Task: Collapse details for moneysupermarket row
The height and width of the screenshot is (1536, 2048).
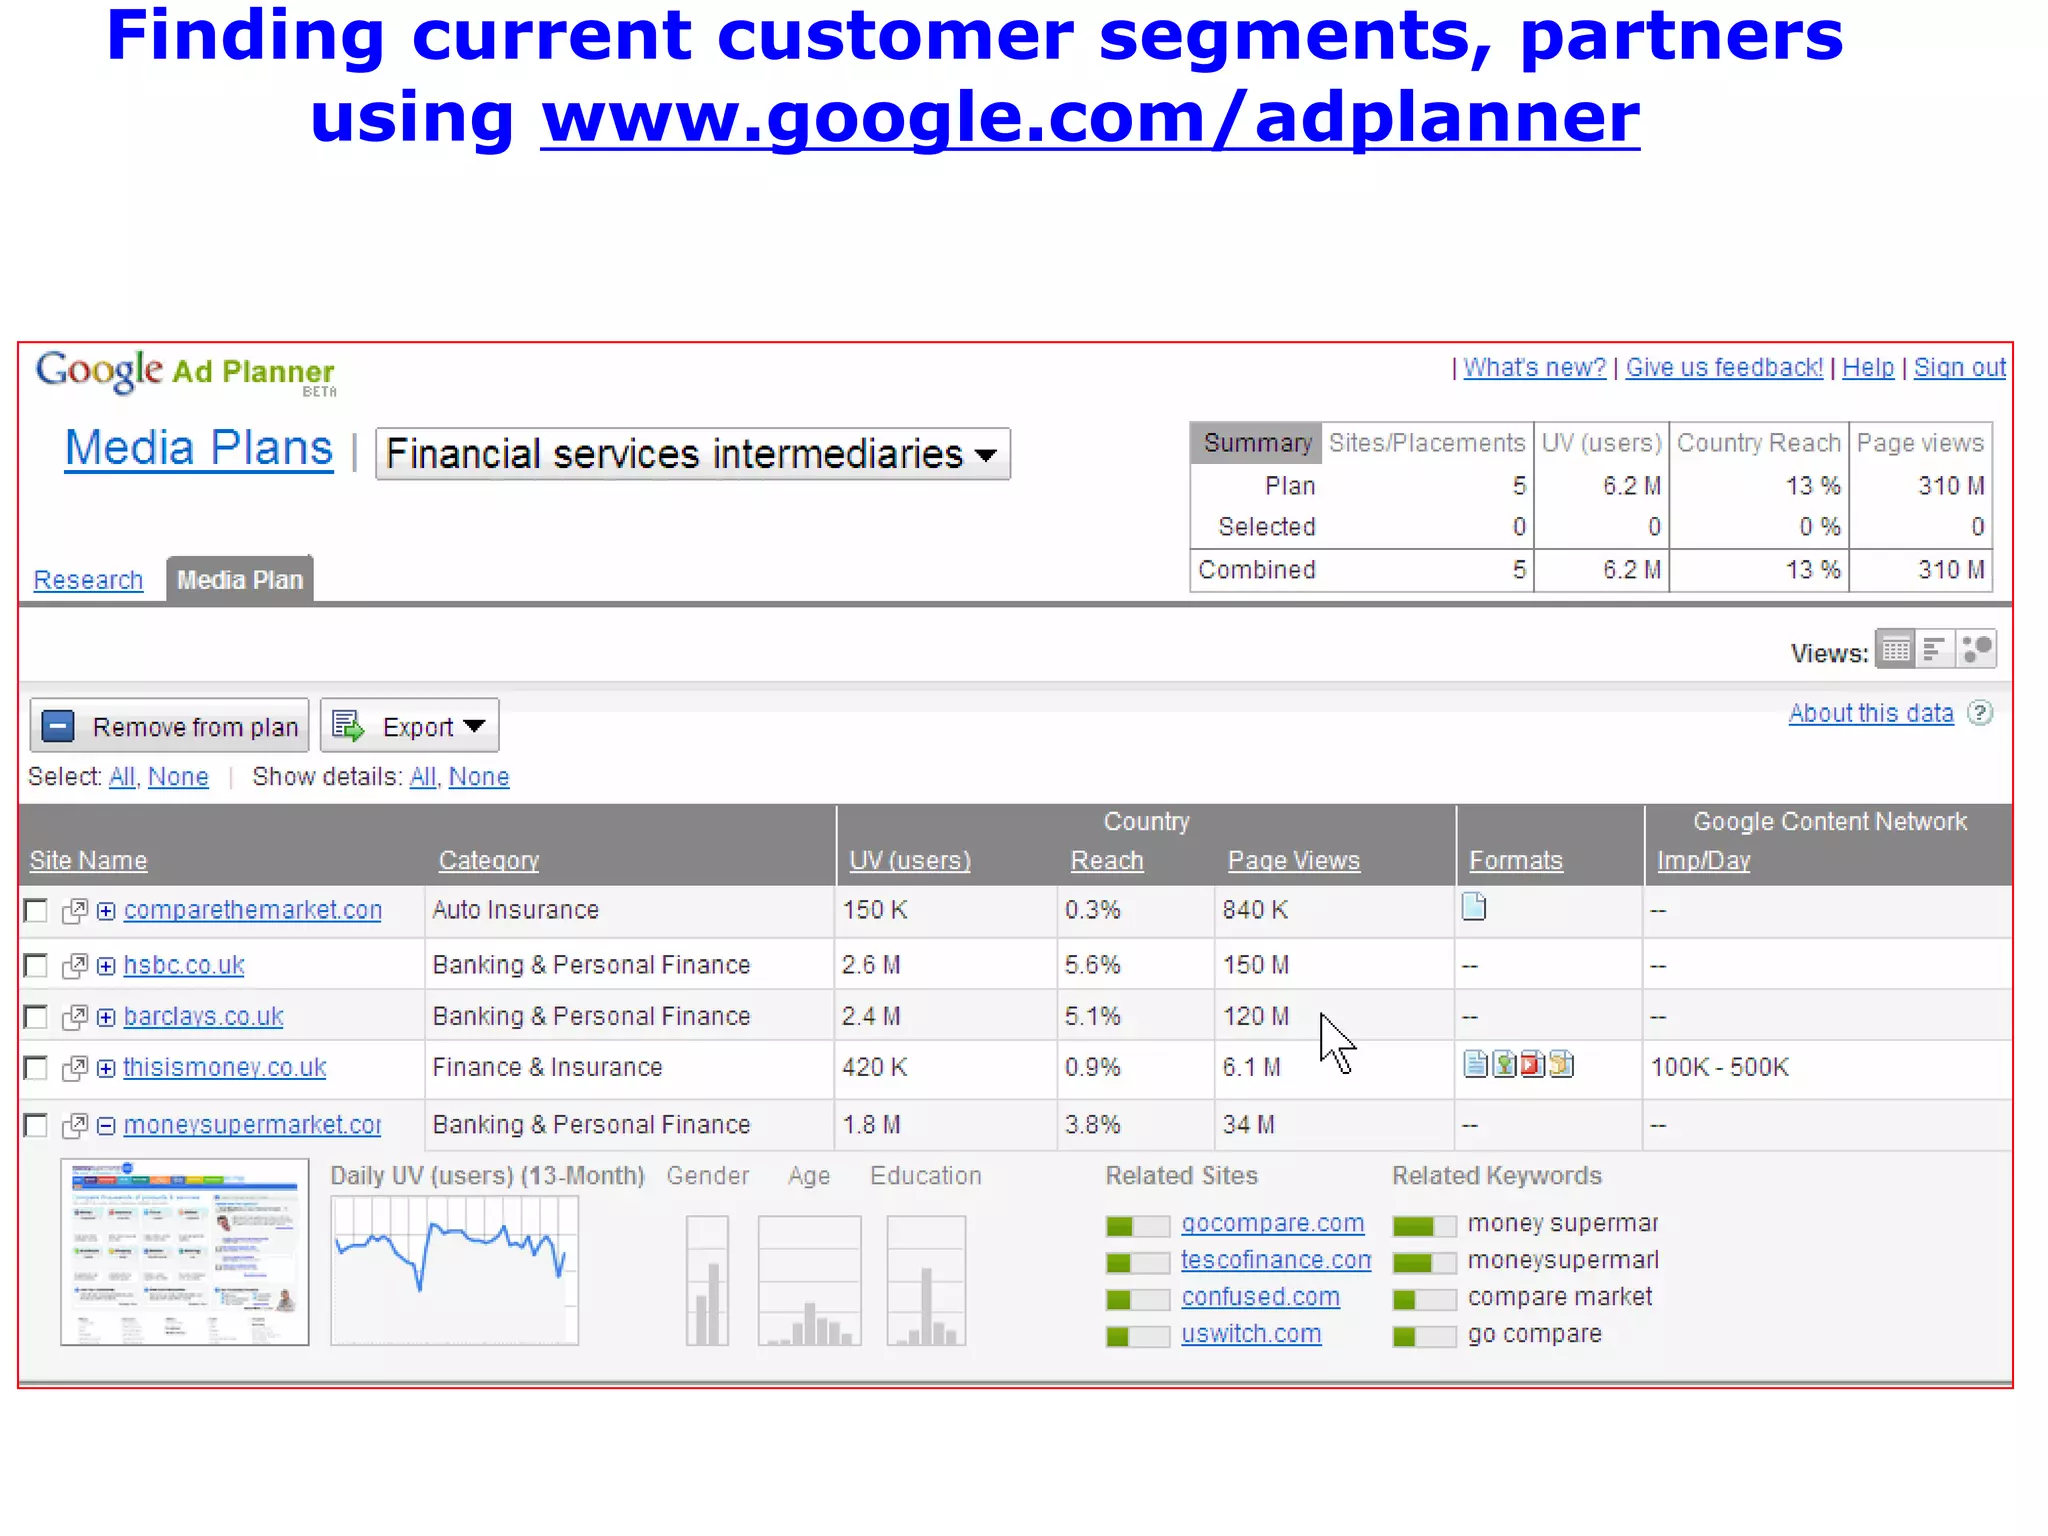Action: tap(106, 1126)
